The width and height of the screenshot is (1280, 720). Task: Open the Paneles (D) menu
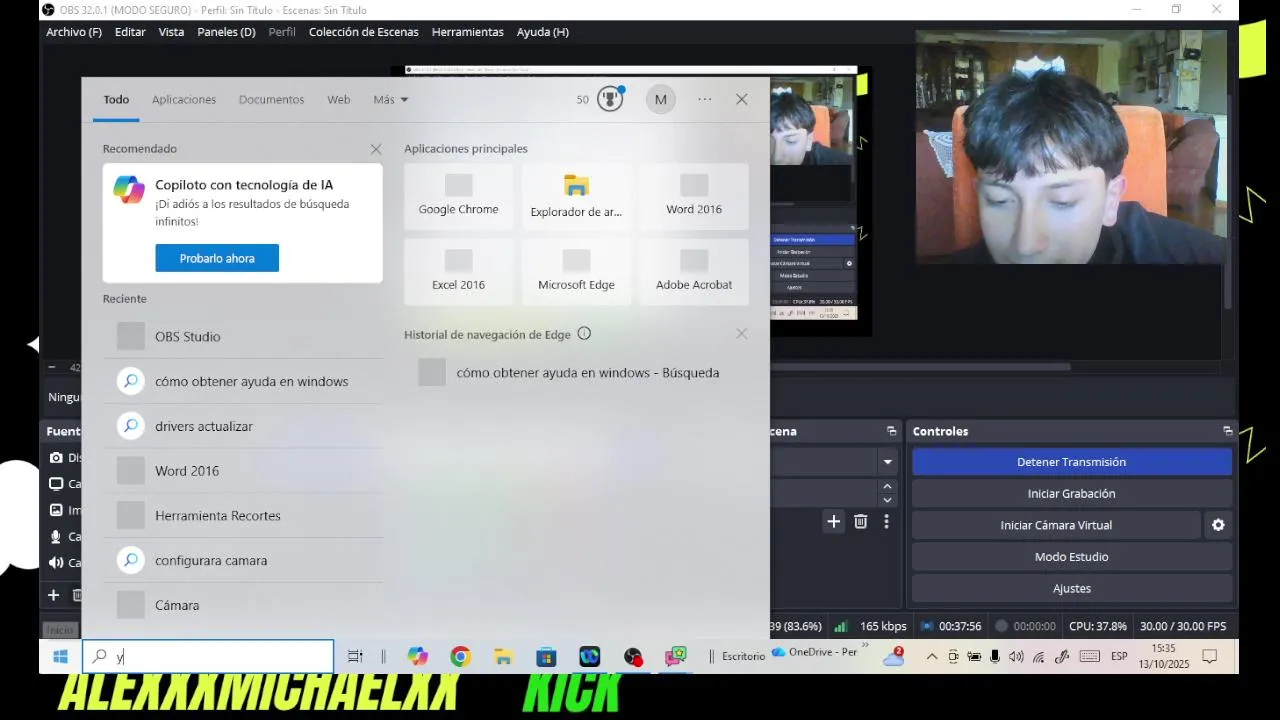[x=226, y=32]
